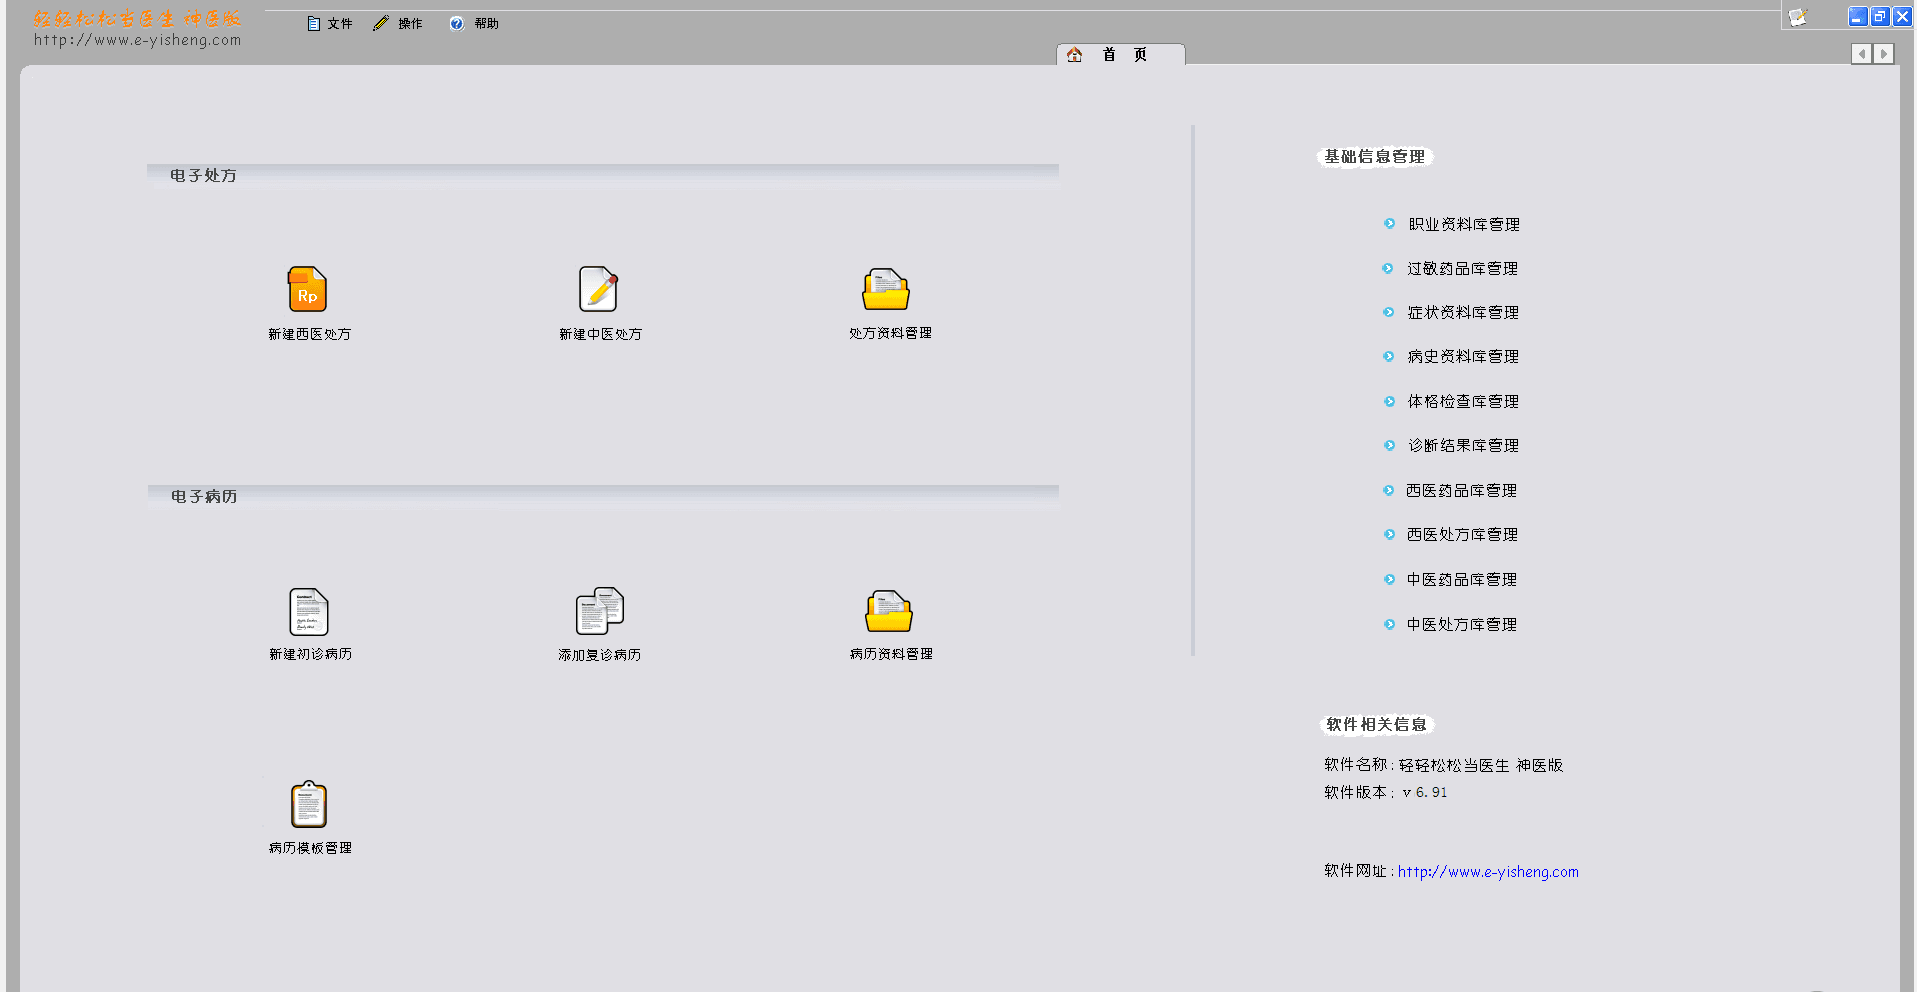Viewport: 1917px width, 992px height.
Task: Open 处方资料管理 folder icon
Action: coord(886,290)
